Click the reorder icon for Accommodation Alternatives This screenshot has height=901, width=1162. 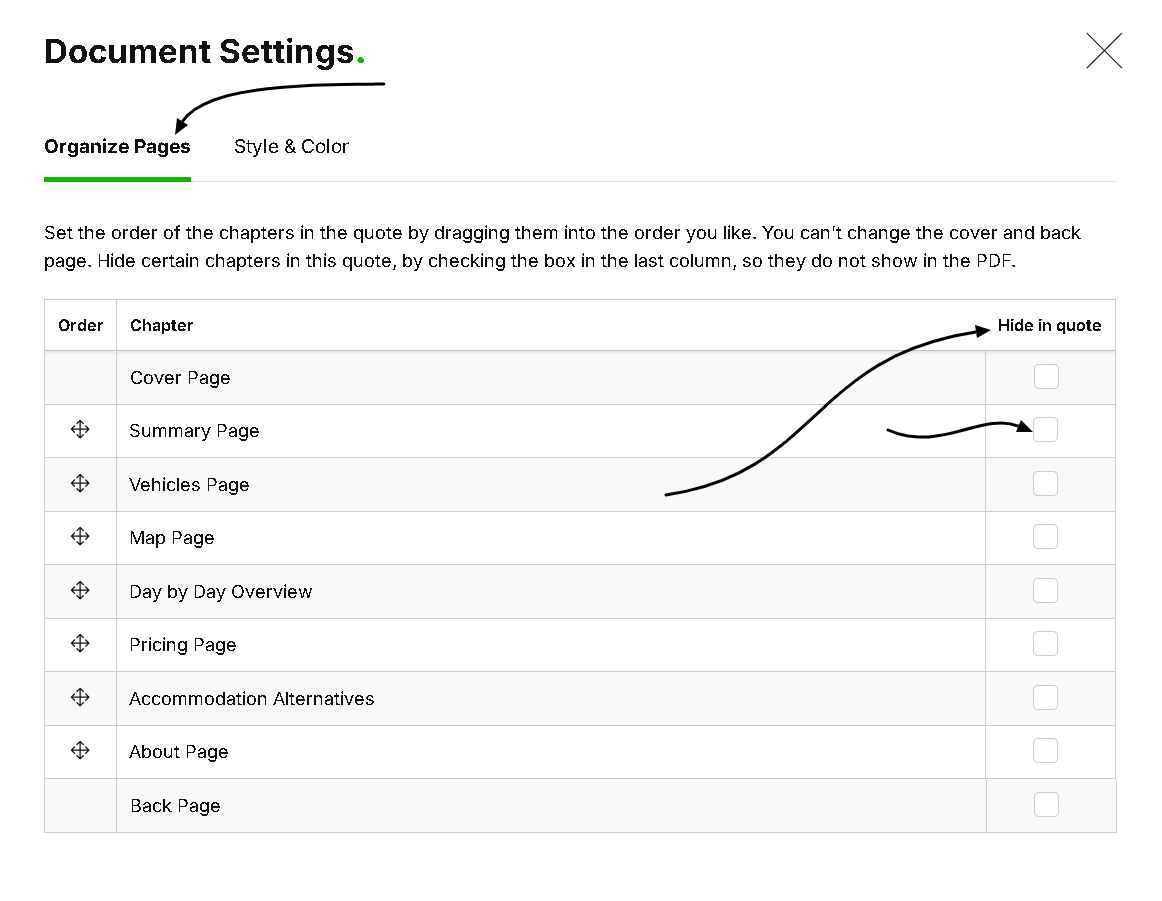80,698
